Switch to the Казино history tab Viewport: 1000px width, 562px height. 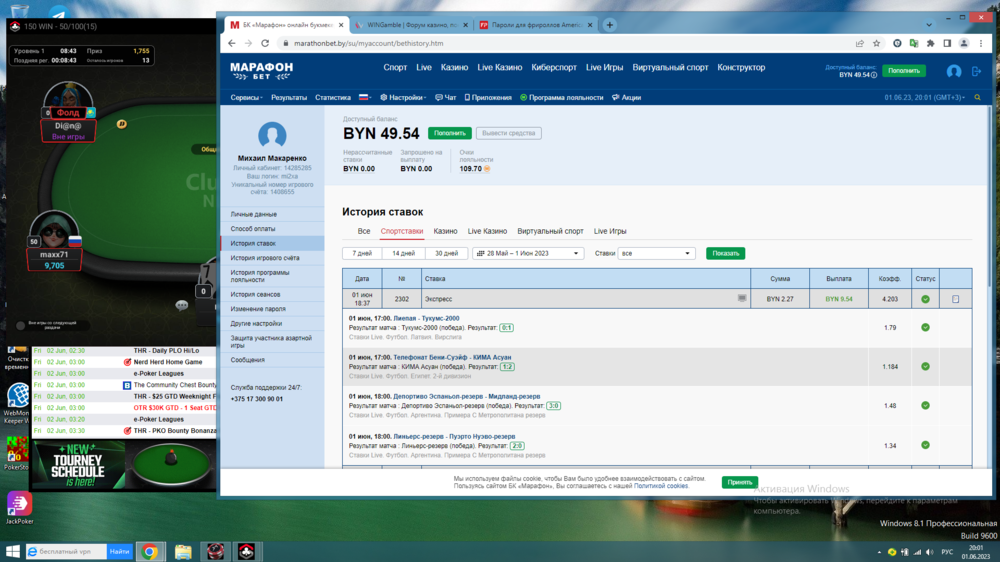[445, 231]
